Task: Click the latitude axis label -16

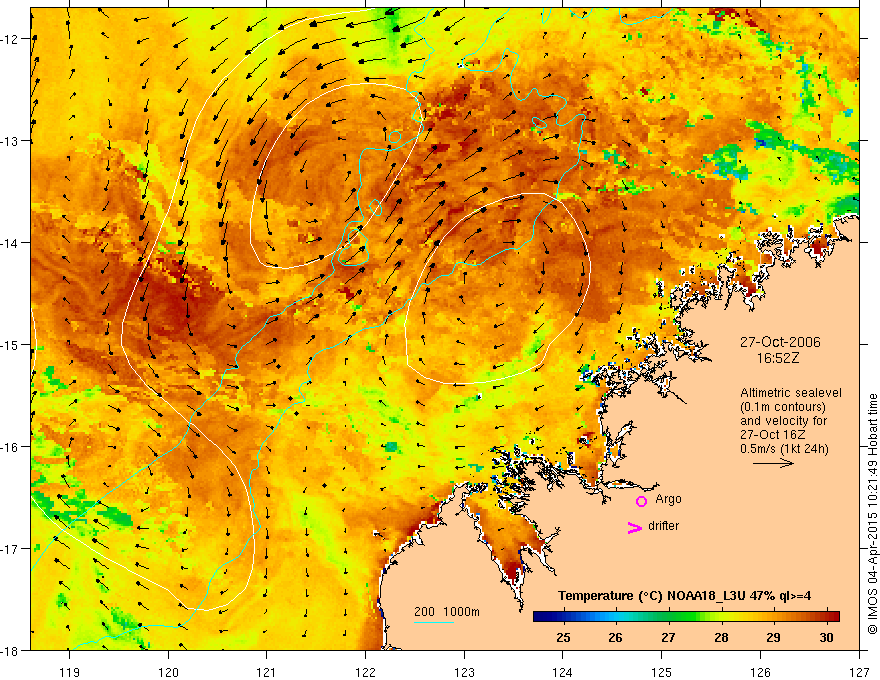Action: [10, 447]
